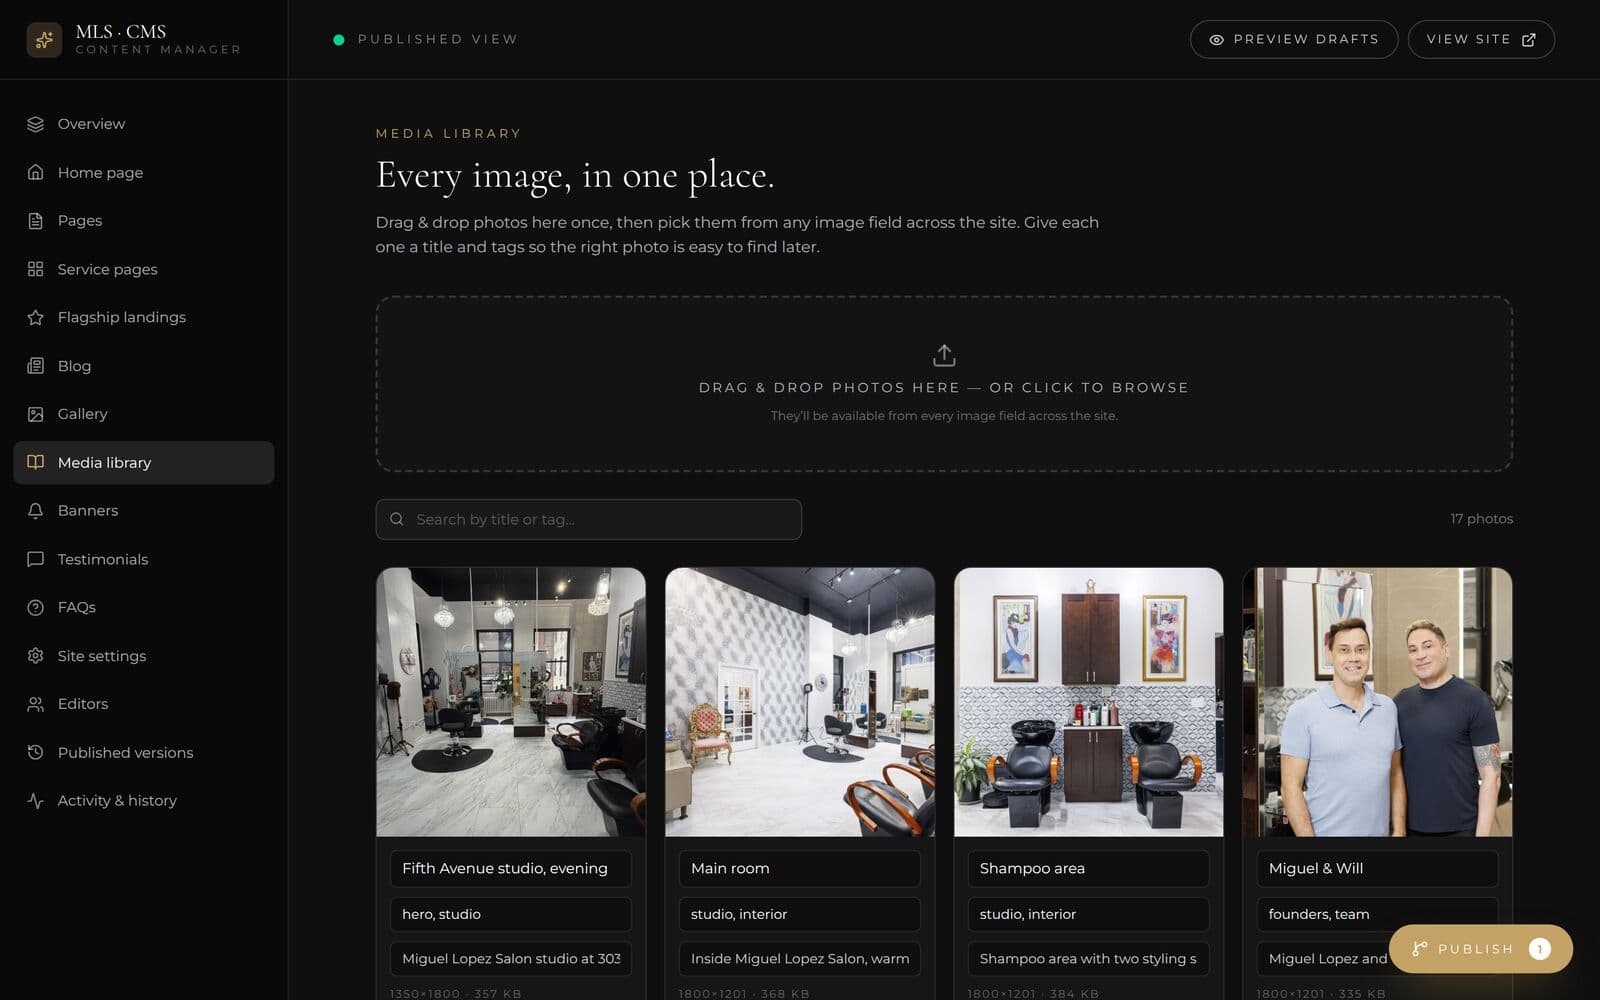Open Service pages from sidebar

[144, 269]
